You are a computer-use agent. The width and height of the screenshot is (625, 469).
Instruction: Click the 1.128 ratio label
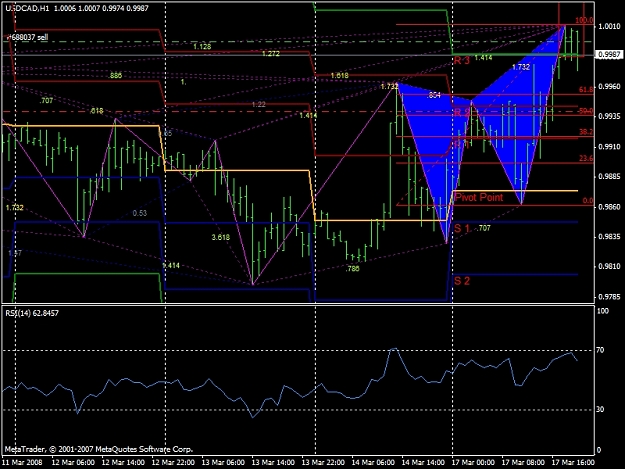[202, 47]
